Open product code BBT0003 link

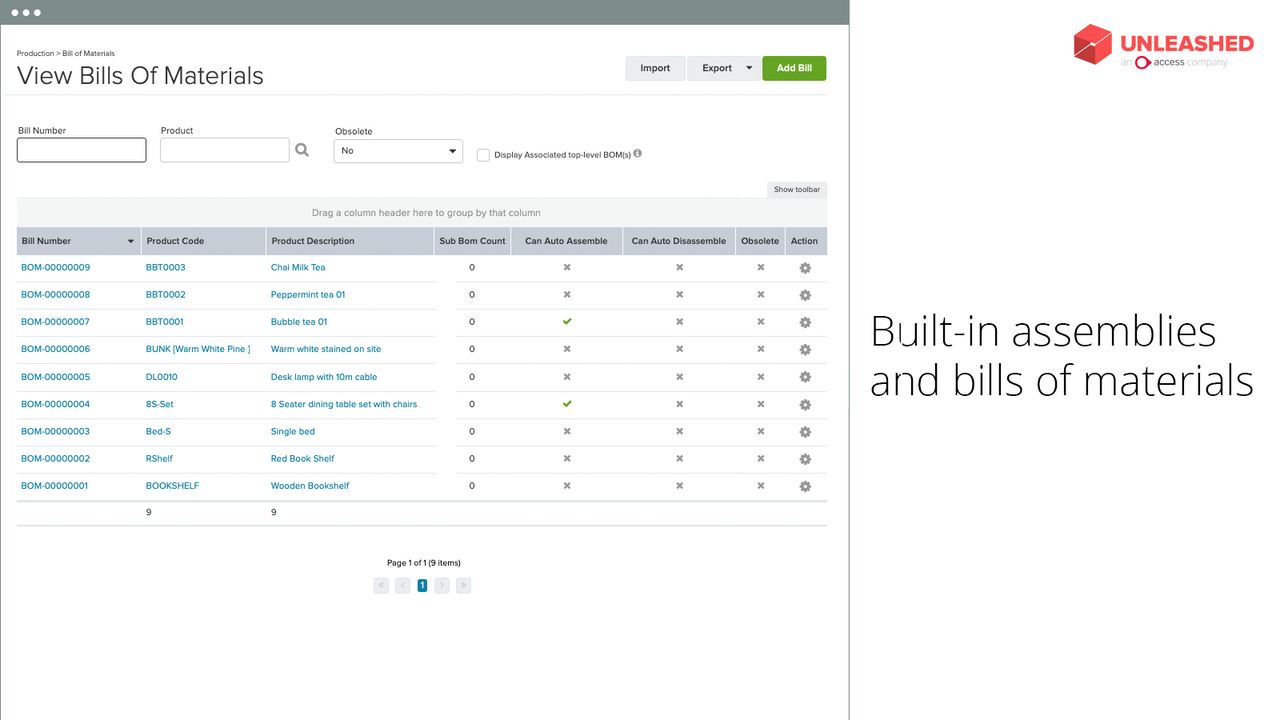pos(165,267)
